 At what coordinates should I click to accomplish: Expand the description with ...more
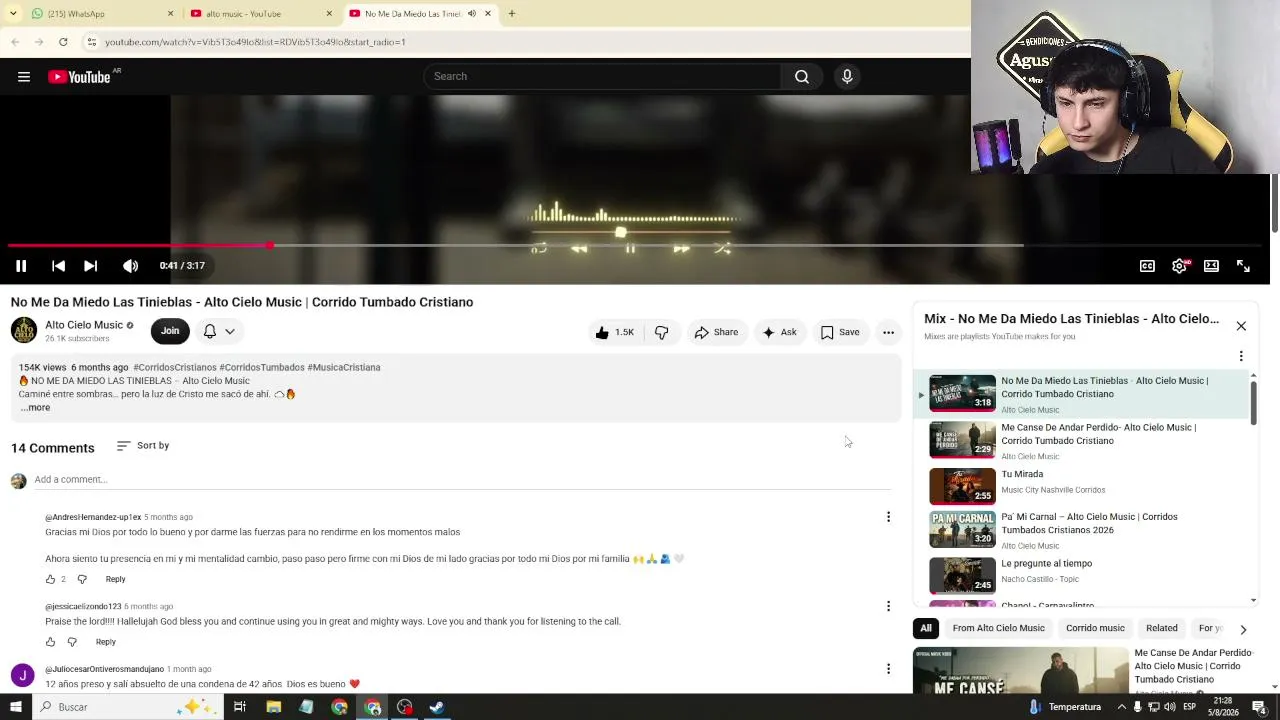pyautogui.click(x=35, y=408)
